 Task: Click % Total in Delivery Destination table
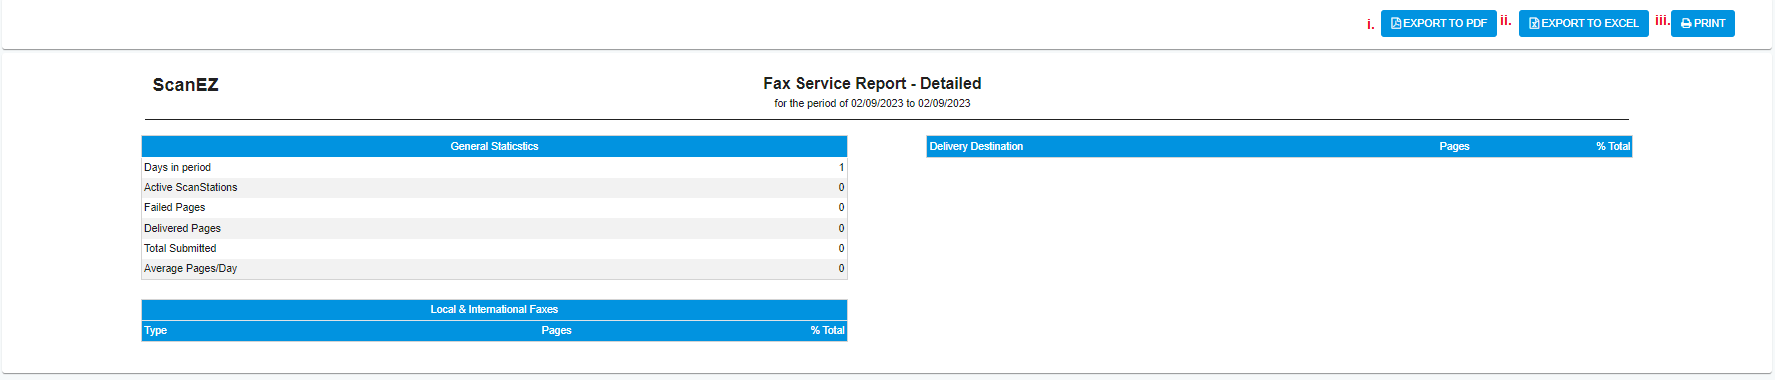click(1613, 146)
